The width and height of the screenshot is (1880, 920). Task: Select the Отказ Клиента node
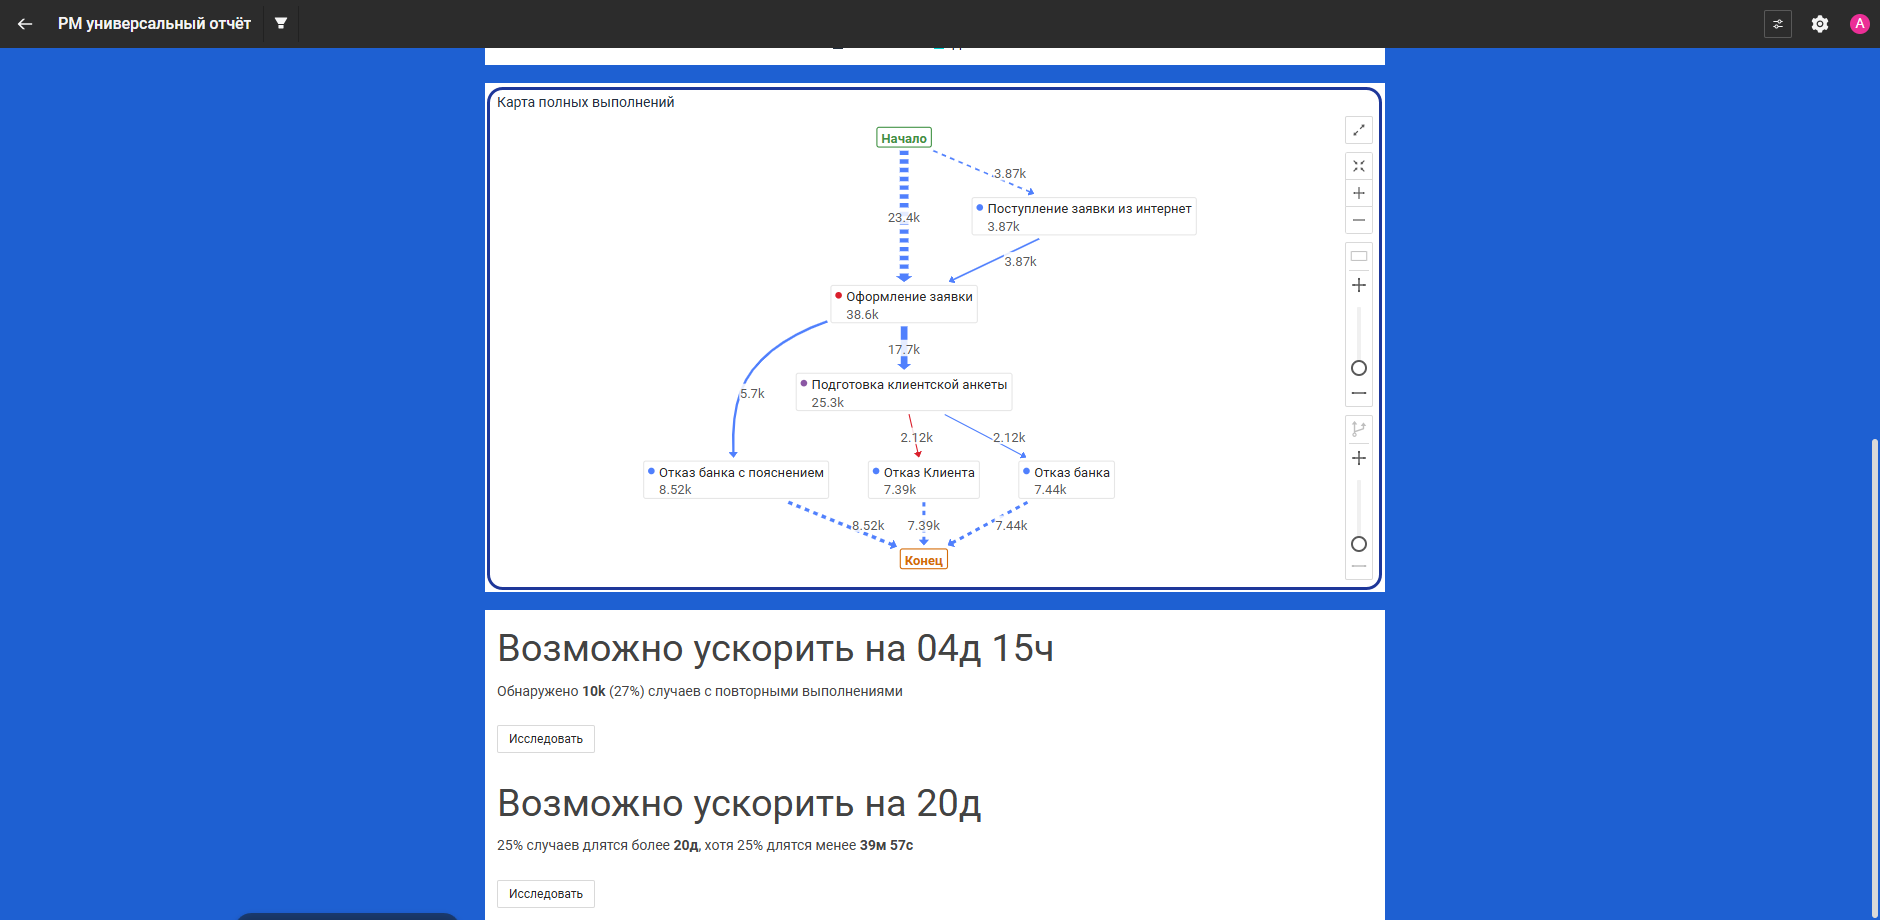(924, 481)
